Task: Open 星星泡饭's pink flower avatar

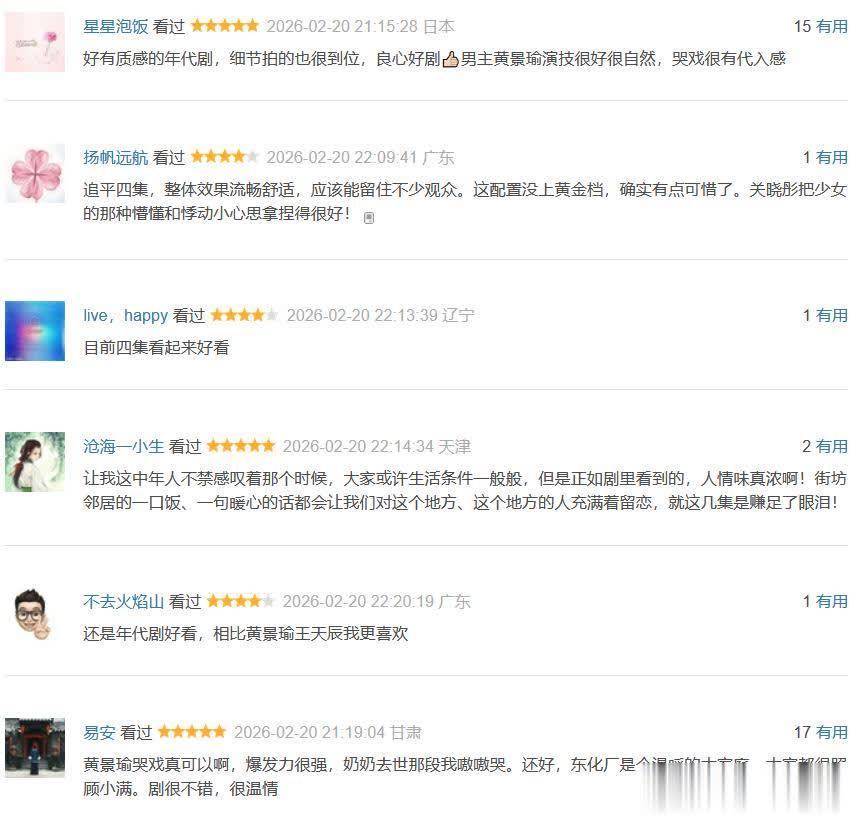Action: tap(35, 42)
